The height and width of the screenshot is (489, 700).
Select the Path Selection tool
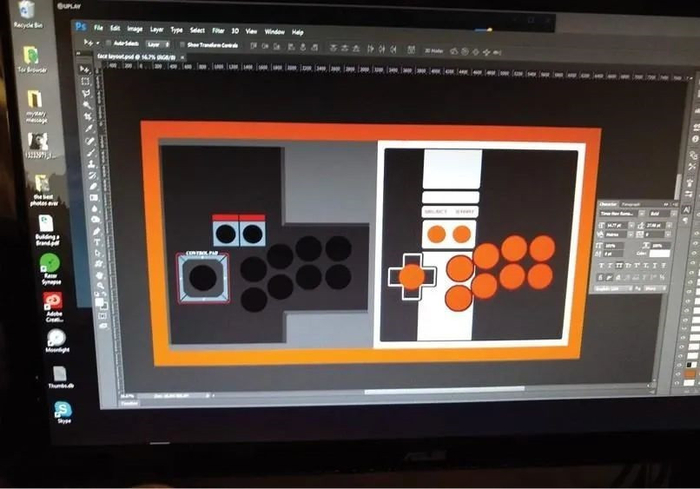[98, 253]
